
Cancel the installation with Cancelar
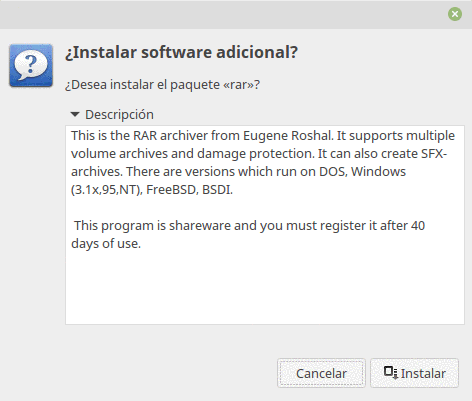321,373
